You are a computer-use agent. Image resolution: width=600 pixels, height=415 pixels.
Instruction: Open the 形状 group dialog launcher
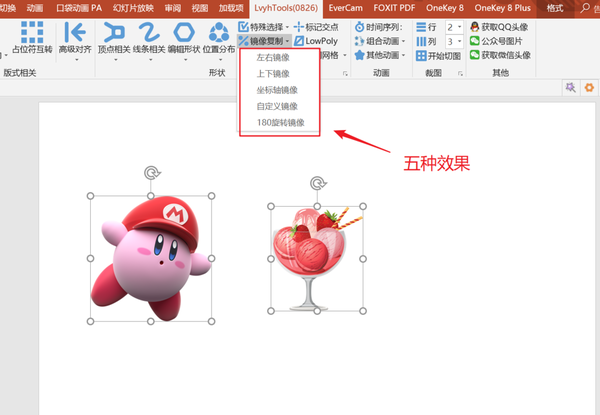click(345, 73)
